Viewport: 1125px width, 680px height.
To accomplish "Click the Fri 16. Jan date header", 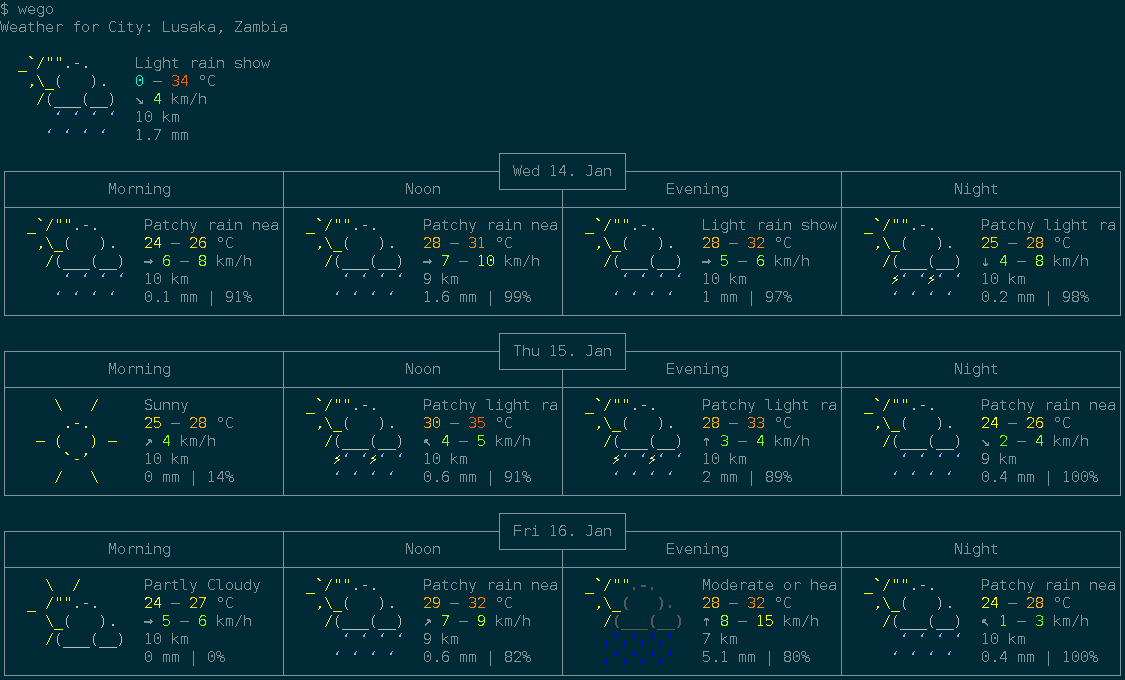I will click(561, 530).
